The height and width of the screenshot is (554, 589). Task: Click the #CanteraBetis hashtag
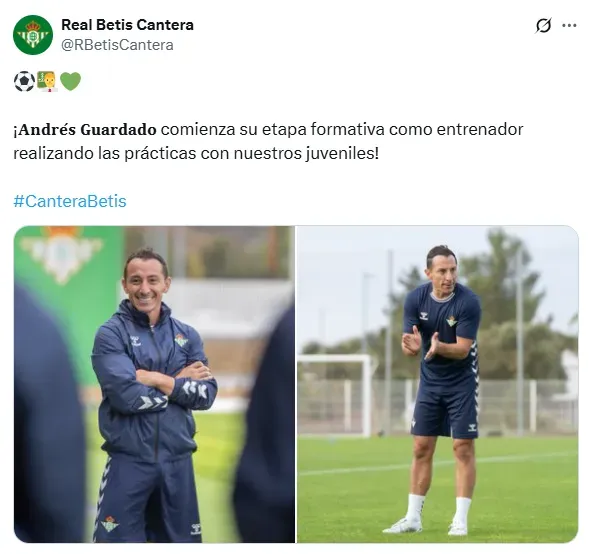(70, 201)
